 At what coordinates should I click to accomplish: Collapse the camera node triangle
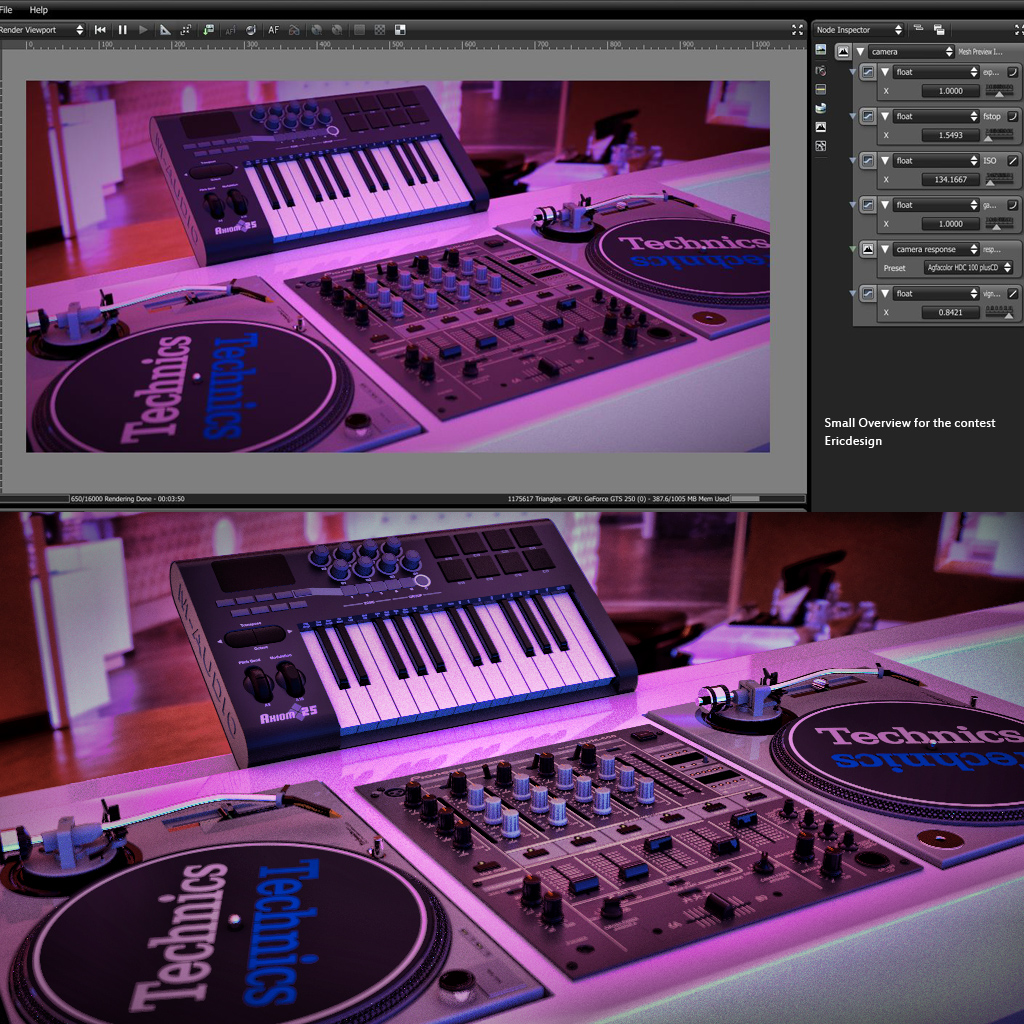860,52
